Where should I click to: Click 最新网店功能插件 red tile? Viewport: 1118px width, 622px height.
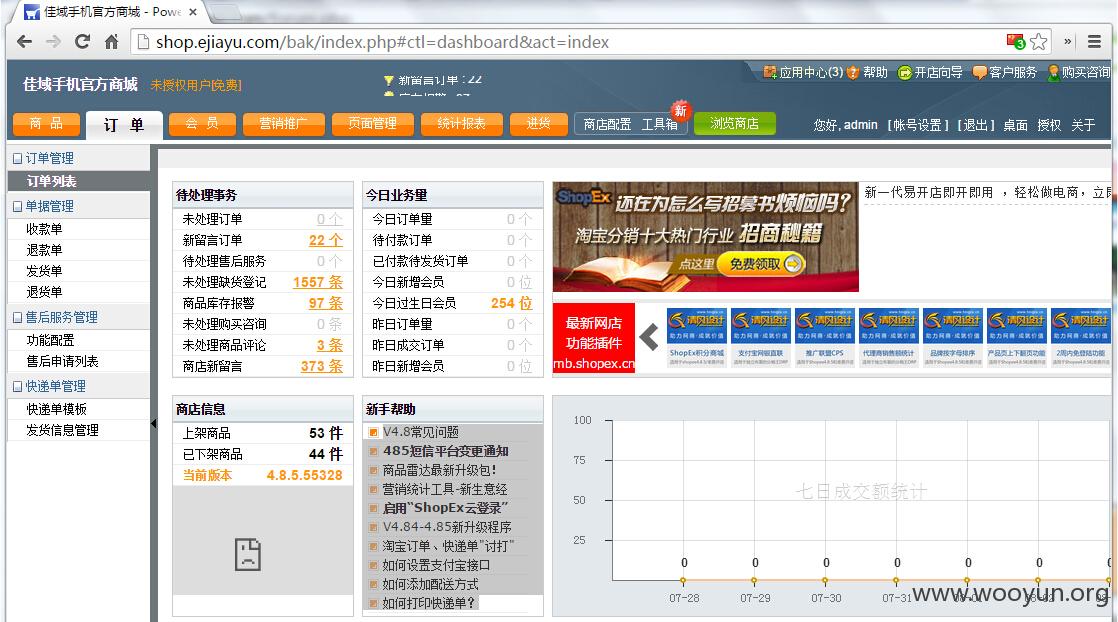594,338
